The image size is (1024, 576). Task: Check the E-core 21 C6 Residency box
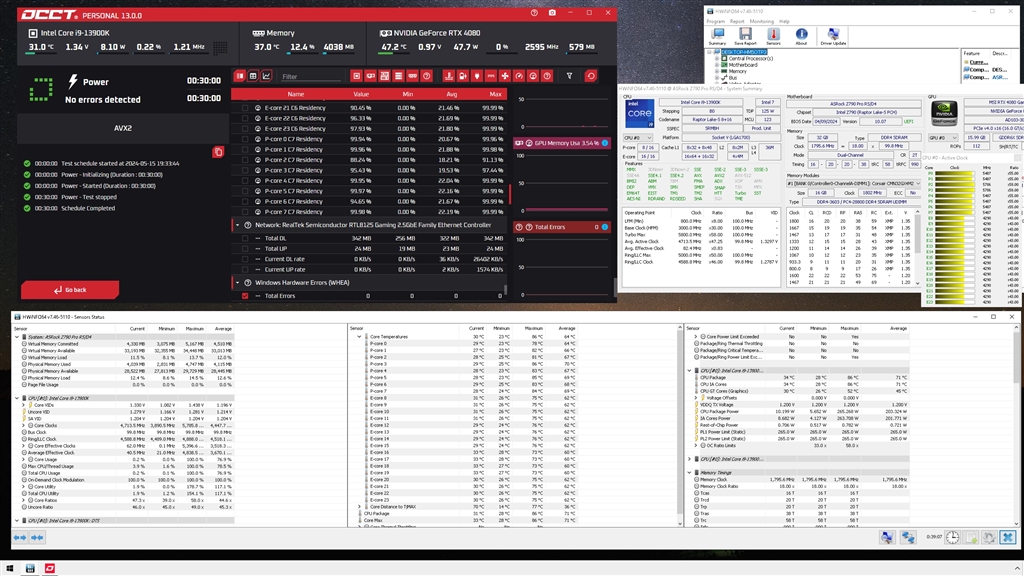pos(246,108)
